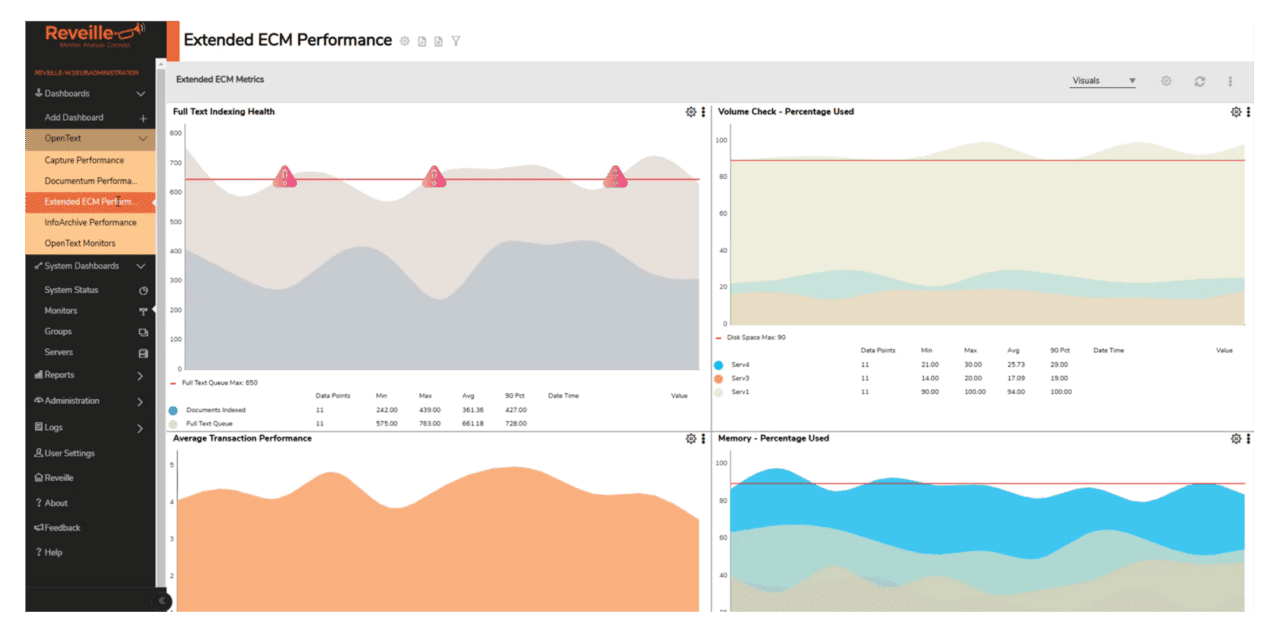Open the Full Text Indexing Health panel settings gear
Image resolution: width=1280 pixels, height=636 pixels.
tap(689, 111)
